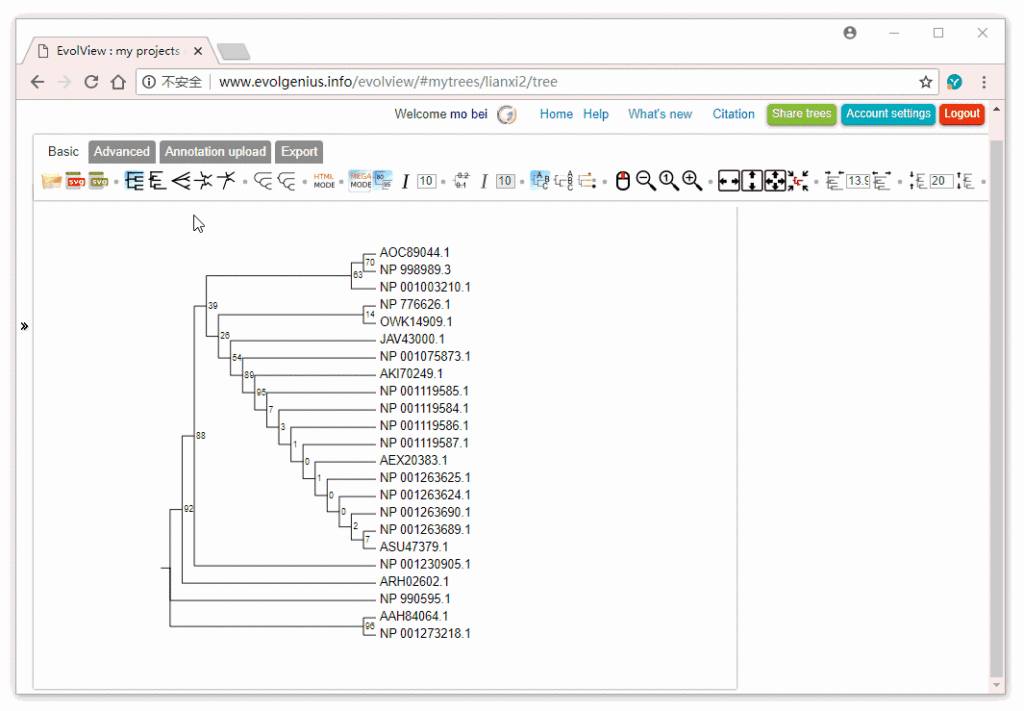Click the Share trees button
Image resolution: width=1024 pixels, height=711 pixels.
[x=801, y=114]
